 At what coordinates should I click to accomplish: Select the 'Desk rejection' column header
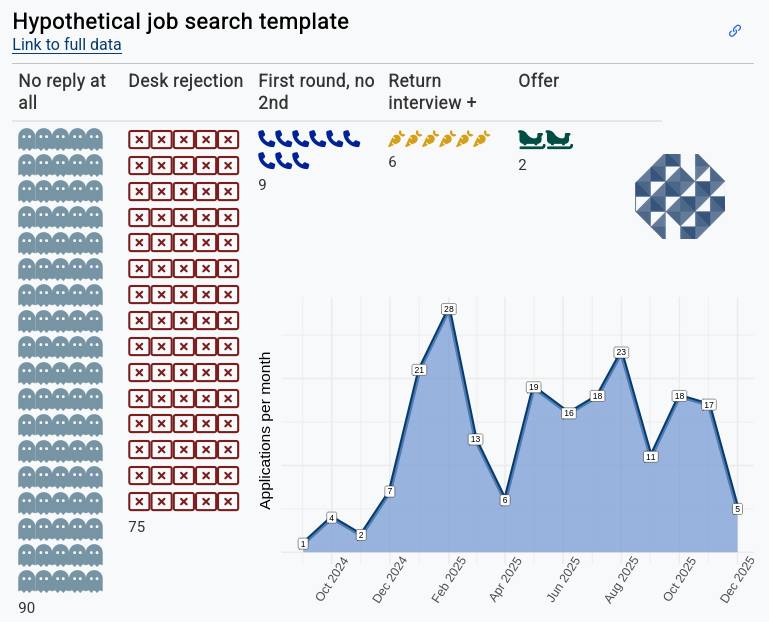(186, 81)
